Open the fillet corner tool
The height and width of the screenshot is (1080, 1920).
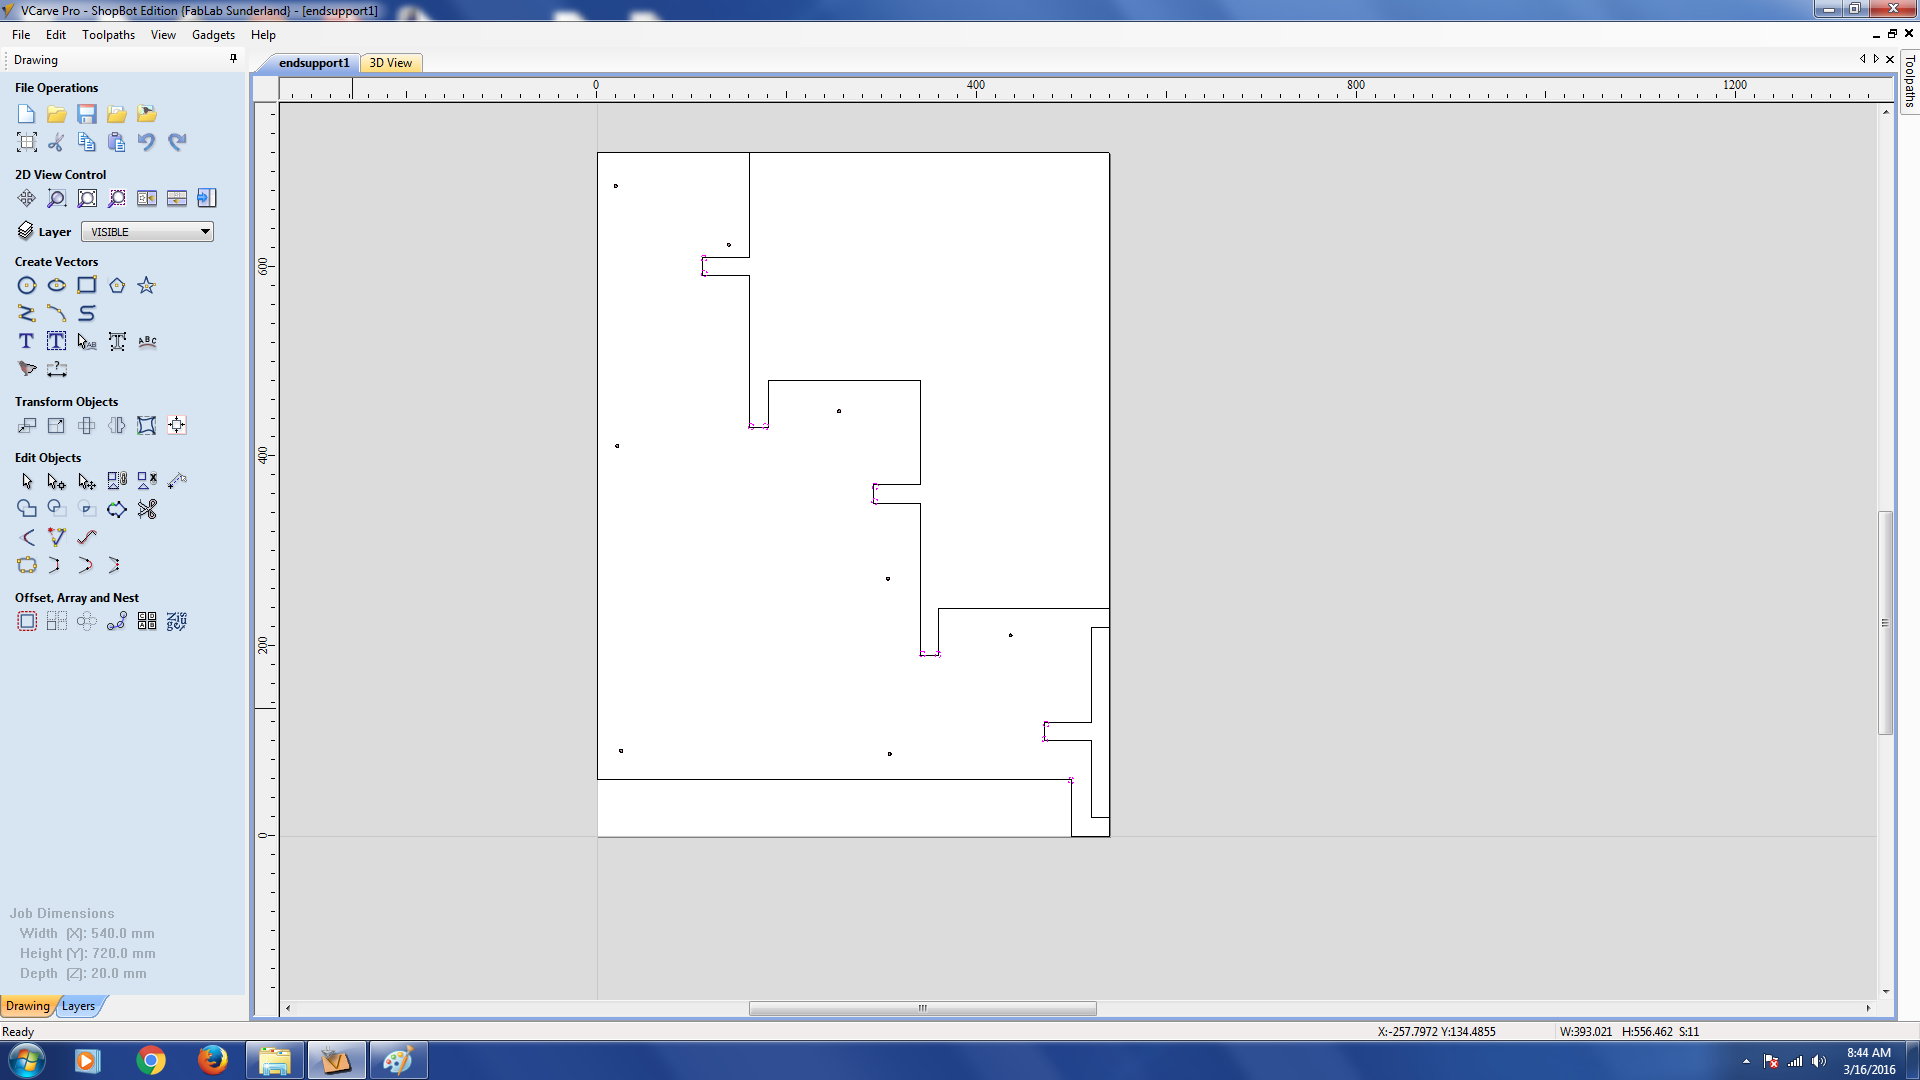[27, 537]
